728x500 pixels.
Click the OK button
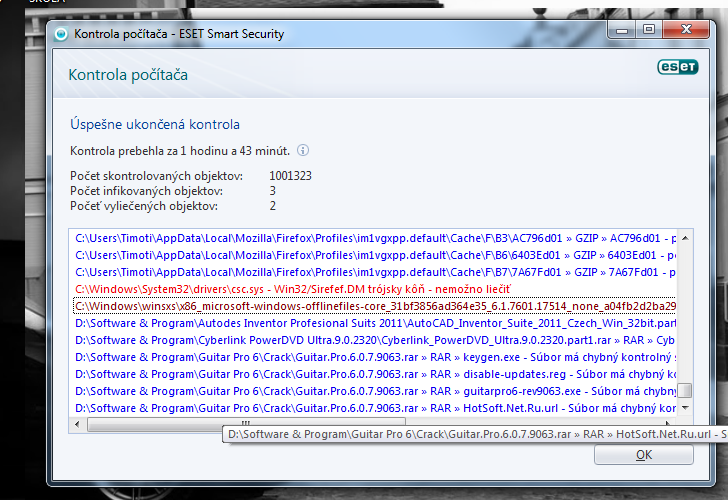click(644, 455)
